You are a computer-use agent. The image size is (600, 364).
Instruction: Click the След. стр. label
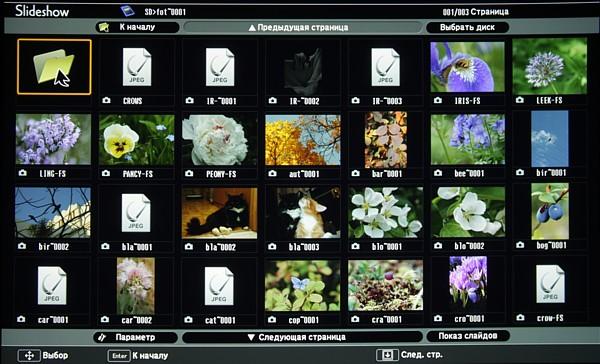(422, 355)
